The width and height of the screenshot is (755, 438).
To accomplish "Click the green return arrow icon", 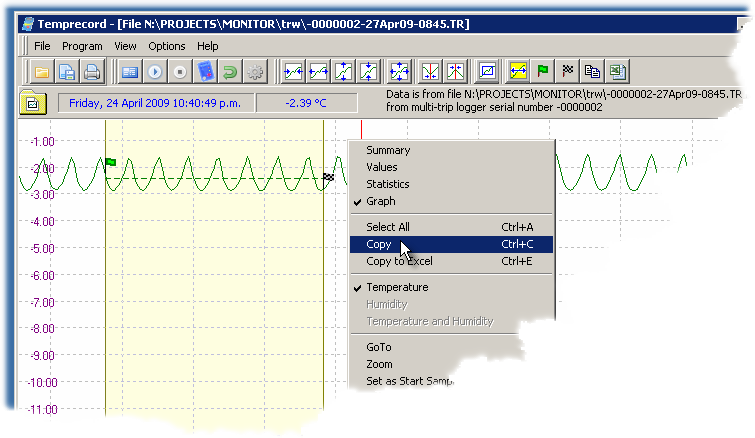I will pyautogui.click(x=230, y=72).
